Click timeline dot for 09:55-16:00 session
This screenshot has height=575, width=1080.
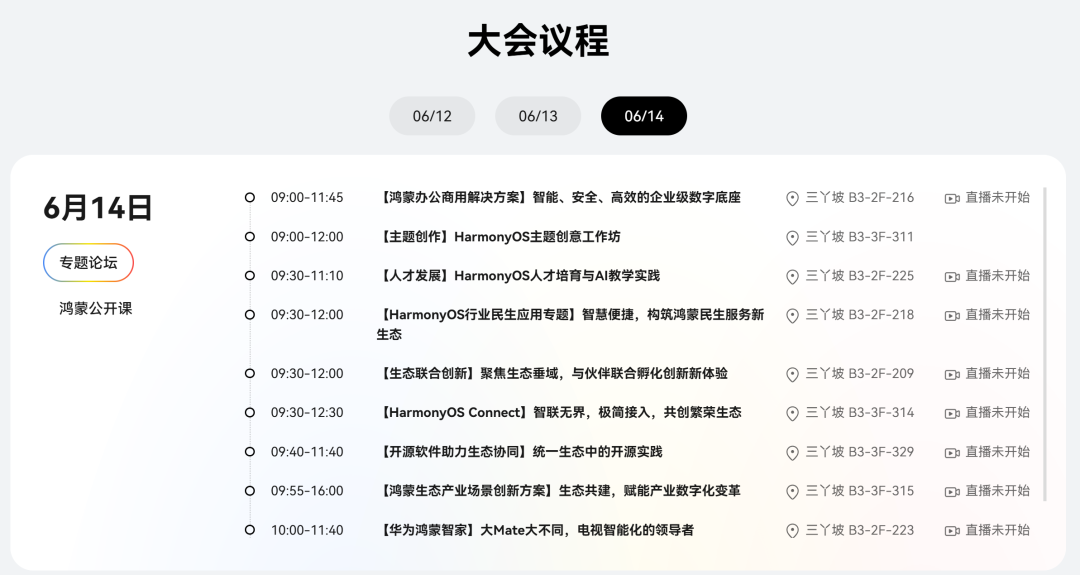tap(250, 491)
